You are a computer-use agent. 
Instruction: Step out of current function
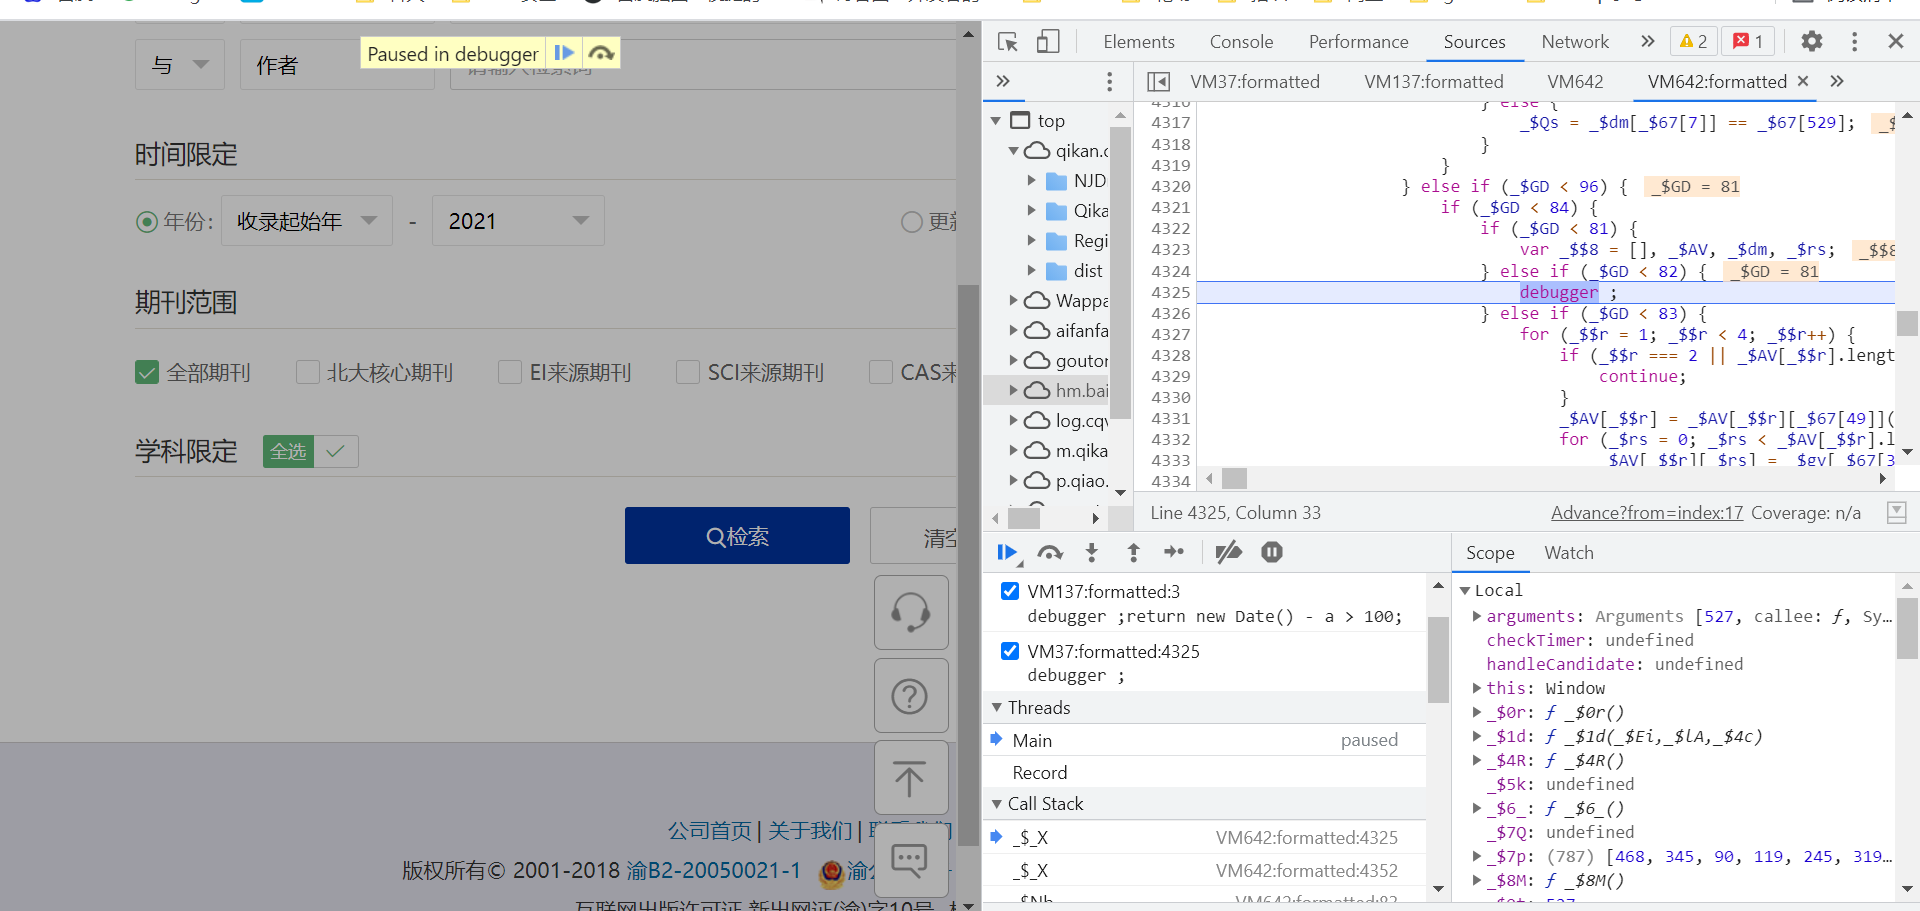point(1133,552)
